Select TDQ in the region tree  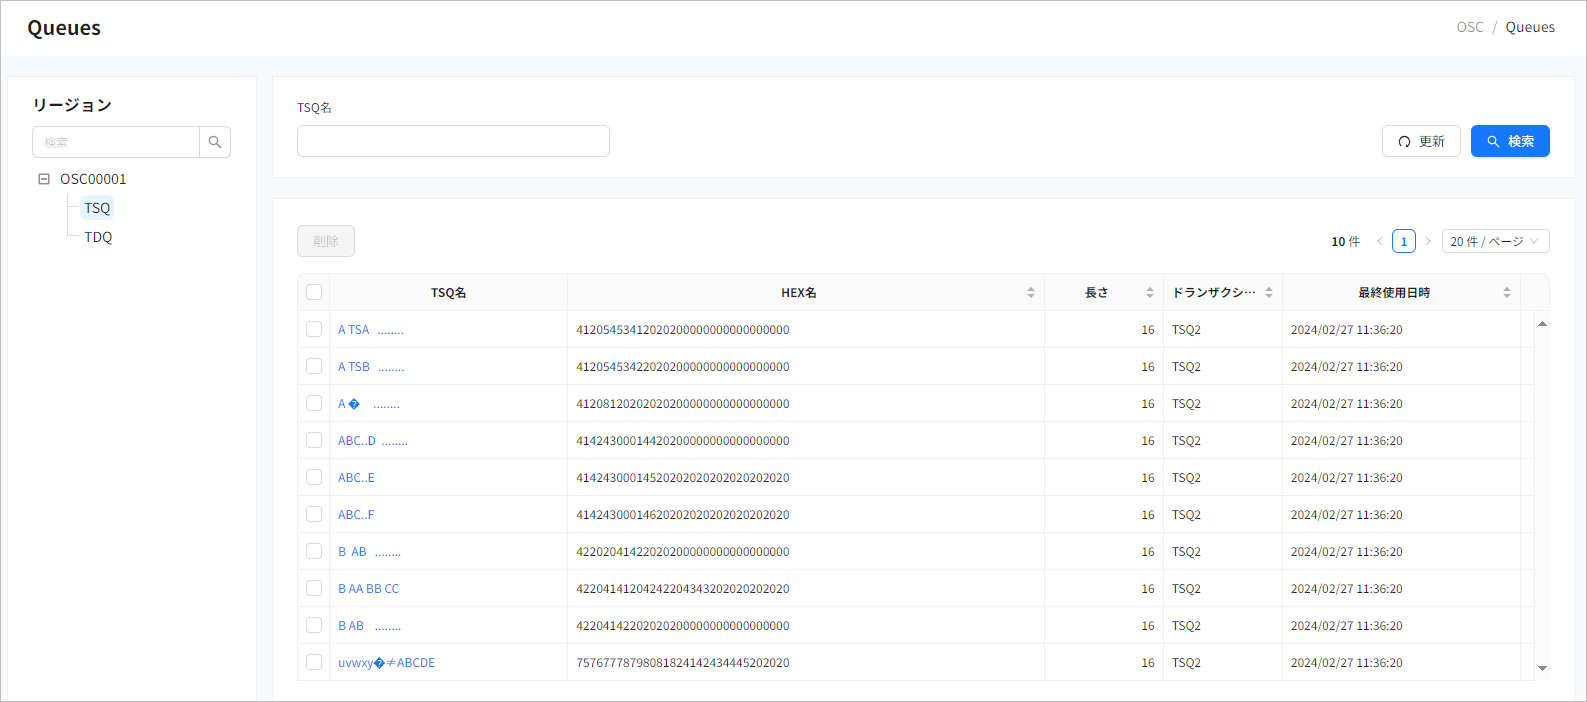[x=98, y=237]
